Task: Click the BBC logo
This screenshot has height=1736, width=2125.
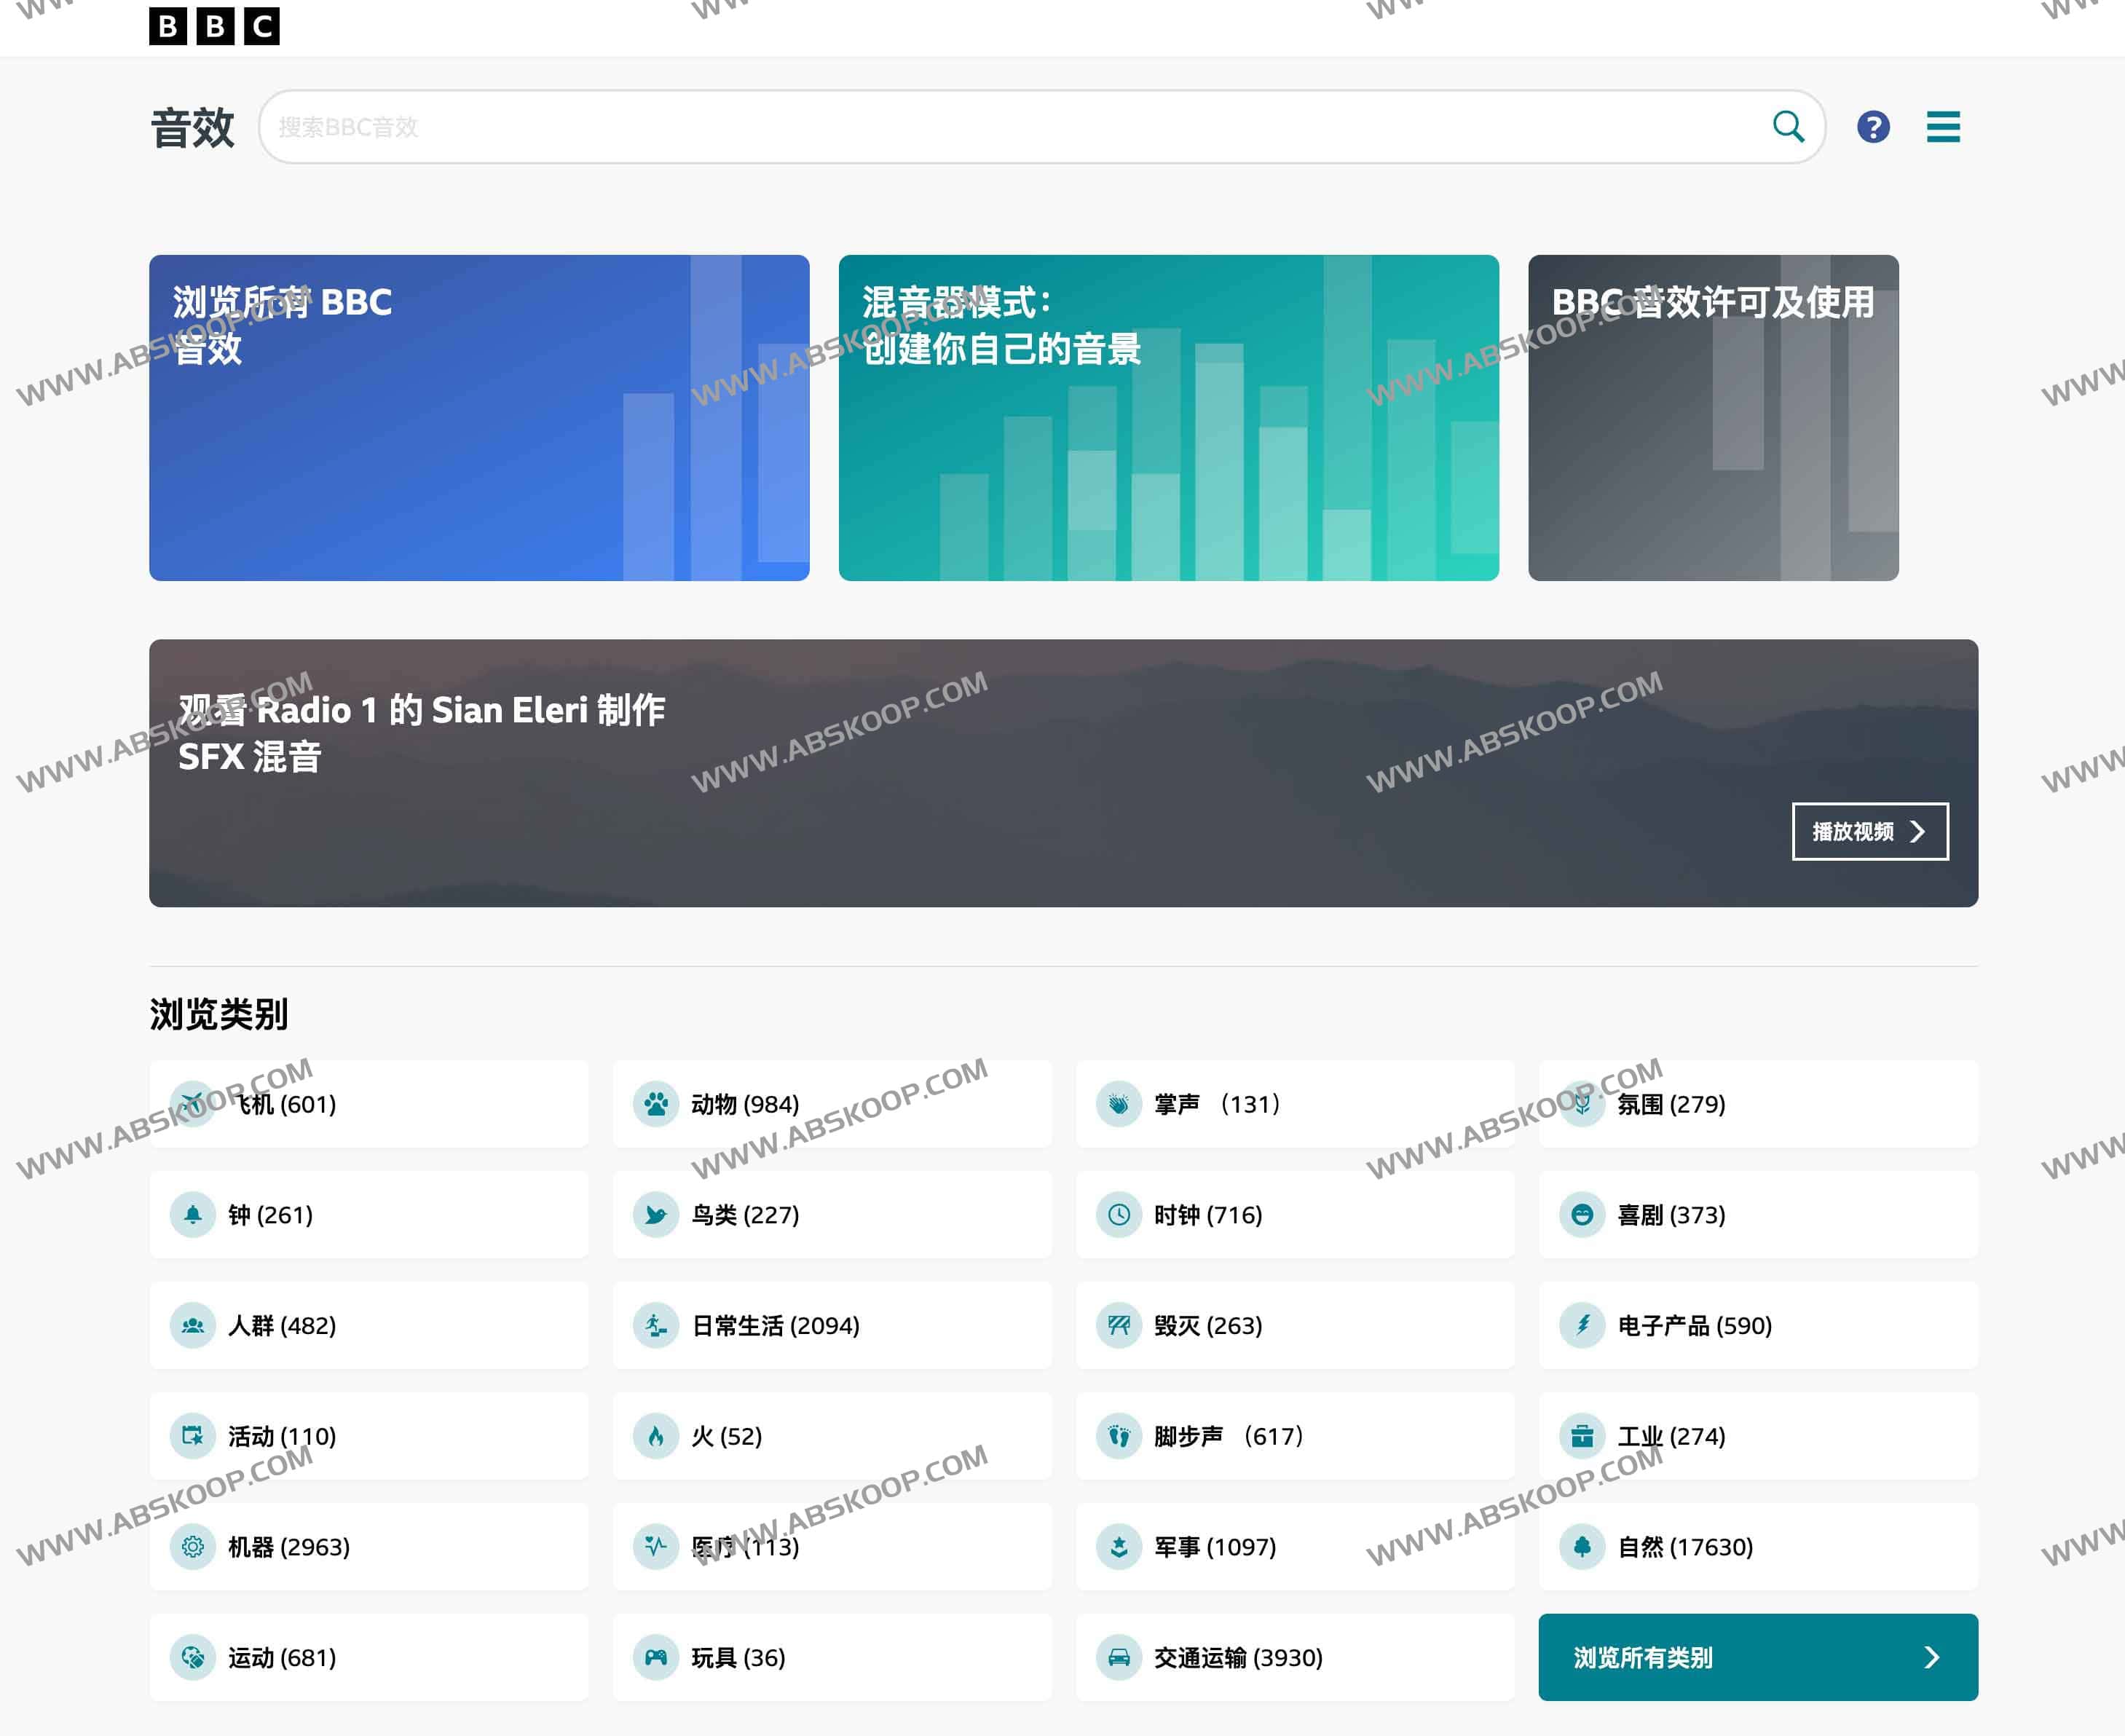Action: tap(214, 25)
